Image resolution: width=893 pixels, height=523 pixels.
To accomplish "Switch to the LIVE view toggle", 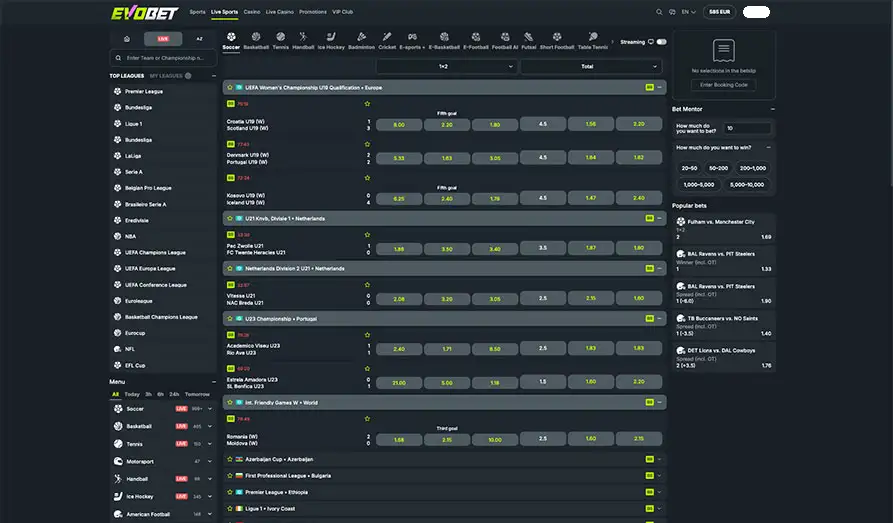I will click(x=163, y=39).
